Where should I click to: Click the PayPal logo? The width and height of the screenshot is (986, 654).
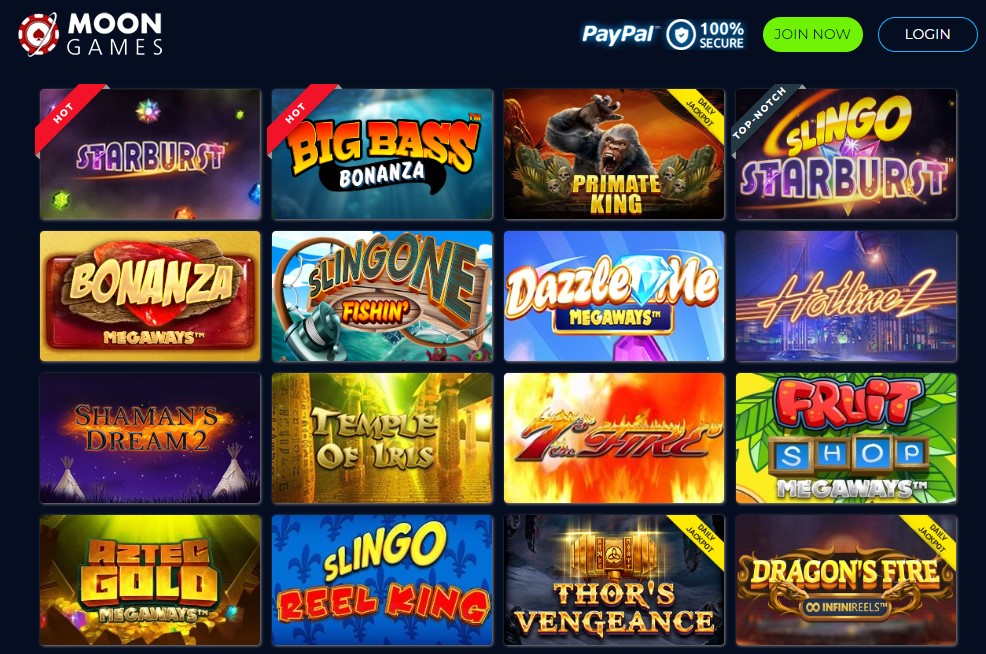coord(619,34)
